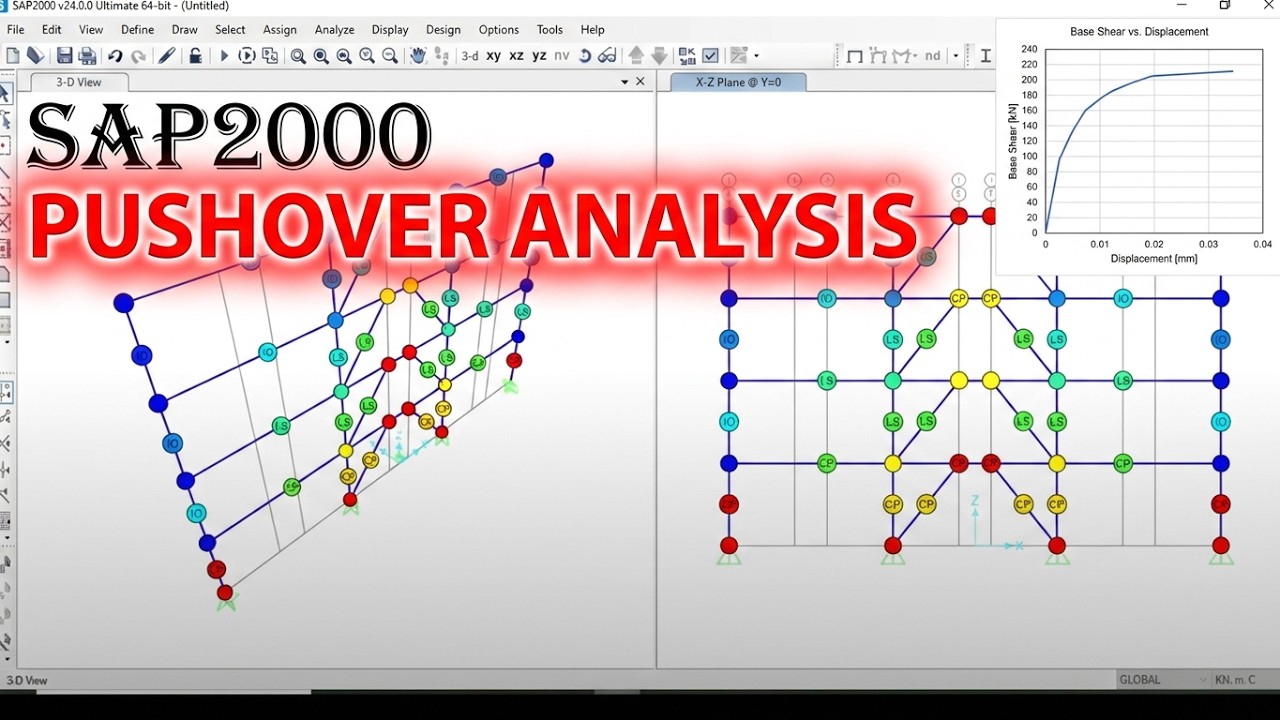Select the 3-D View tab
Viewport: 1280px width, 720px height.
[x=79, y=82]
